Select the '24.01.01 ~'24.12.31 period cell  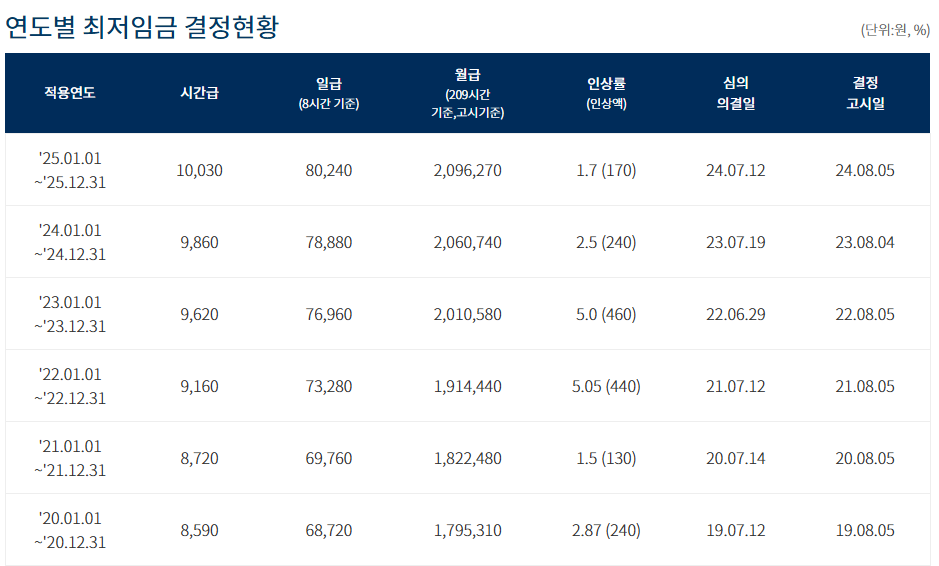(x=70, y=242)
